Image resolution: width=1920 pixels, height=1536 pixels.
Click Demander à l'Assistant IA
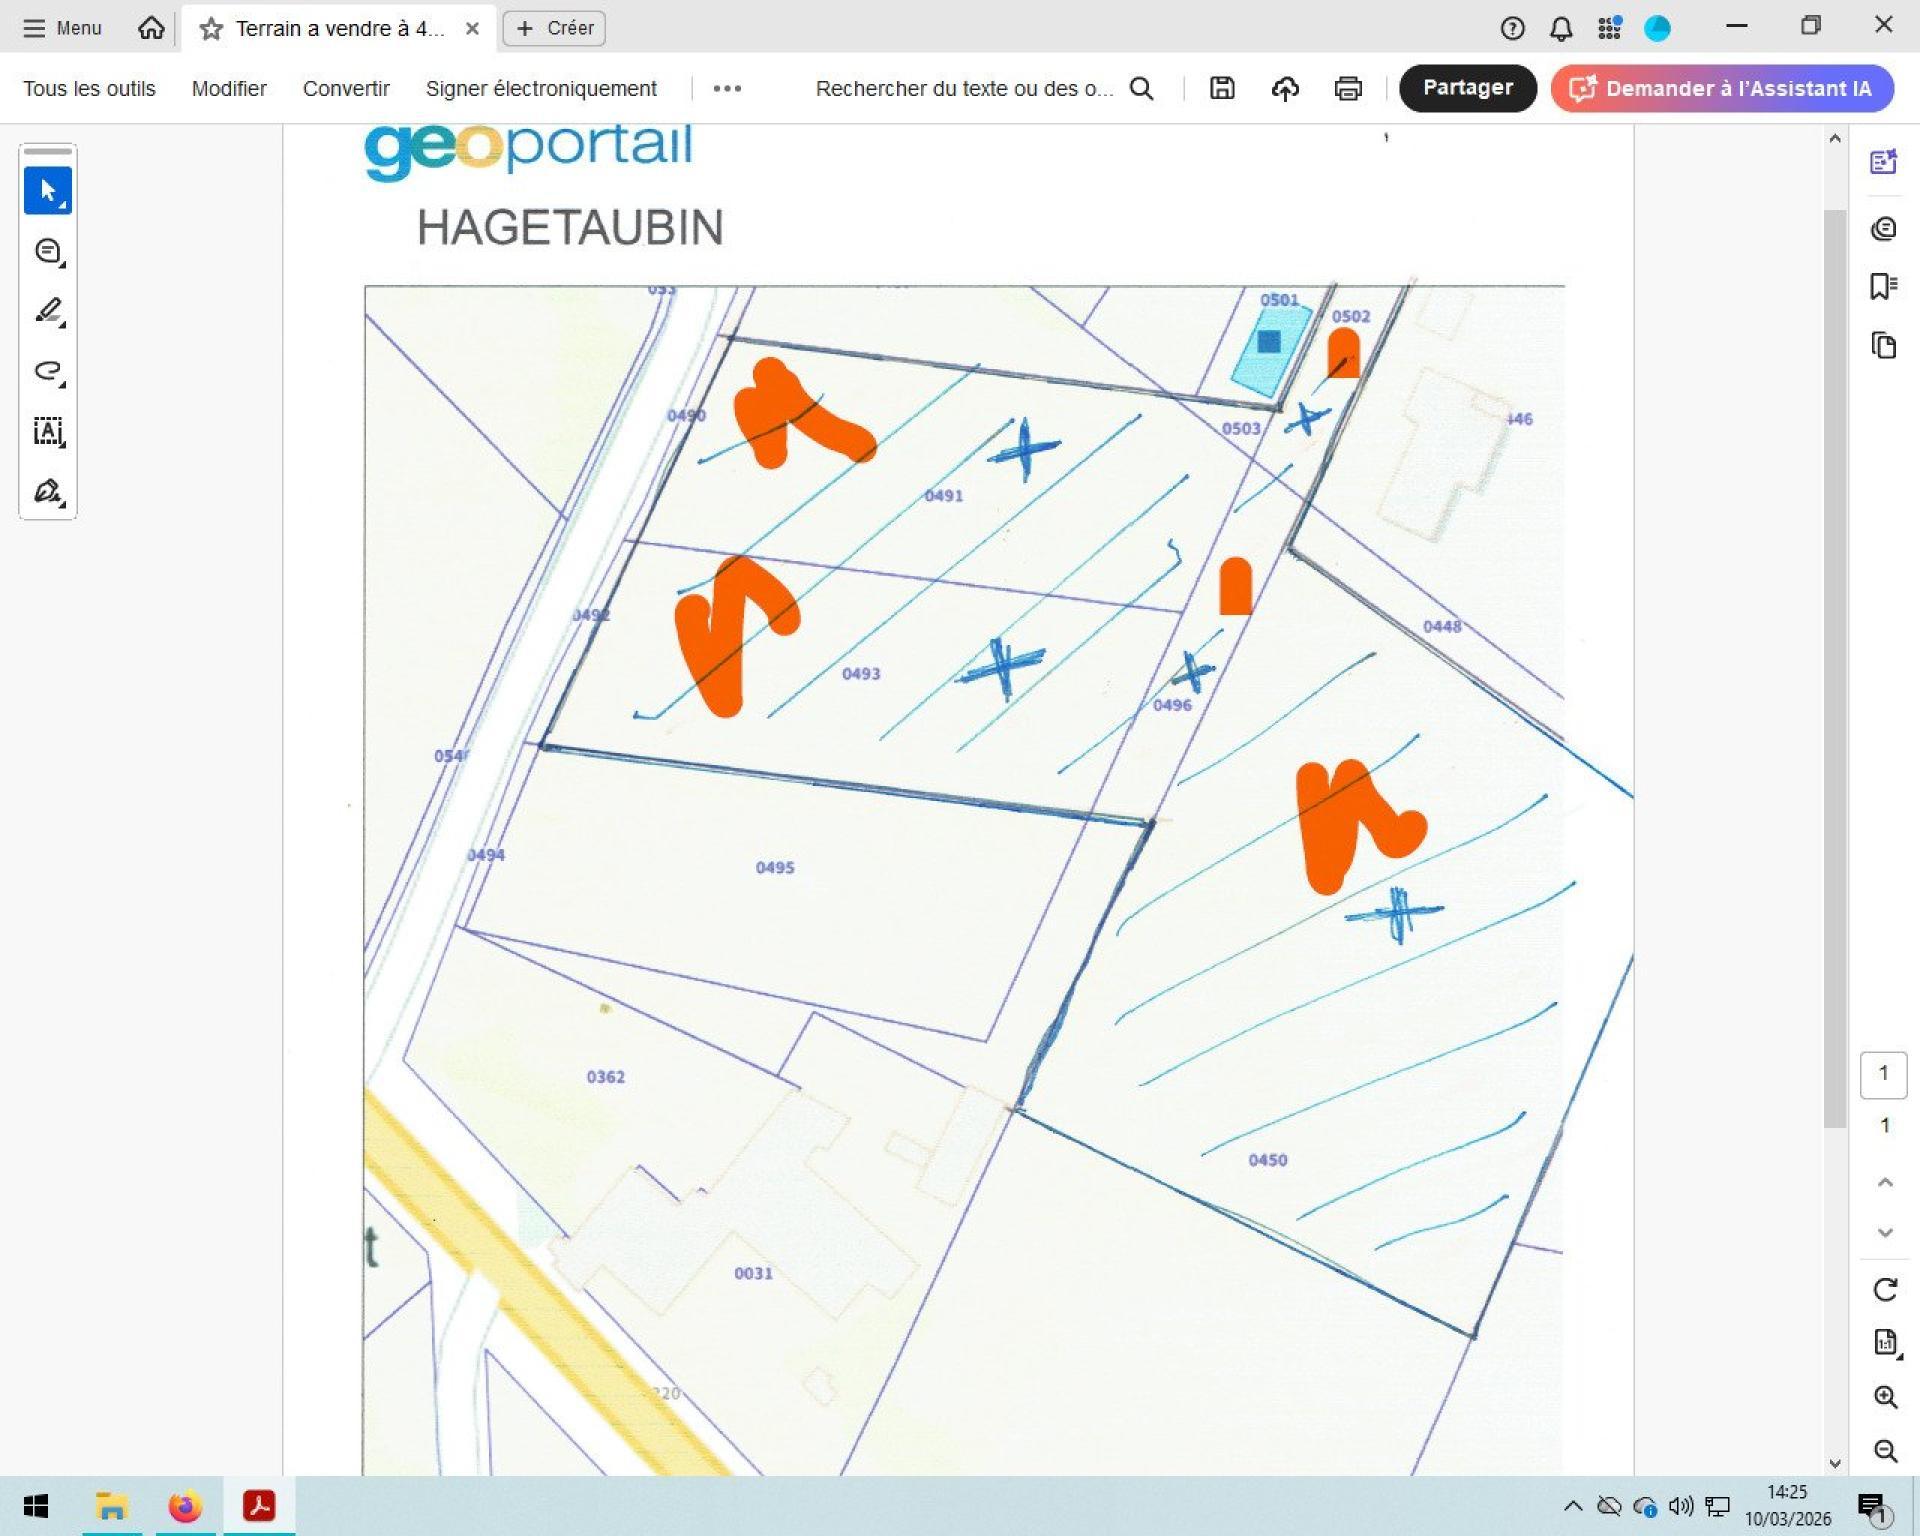[1722, 88]
